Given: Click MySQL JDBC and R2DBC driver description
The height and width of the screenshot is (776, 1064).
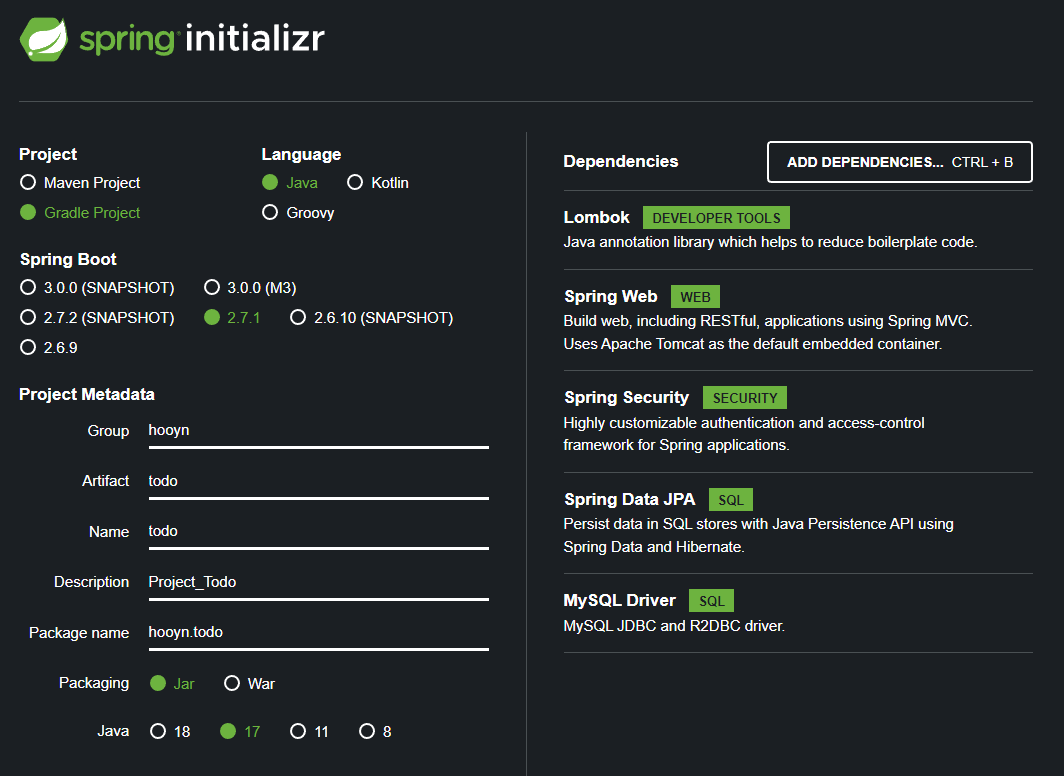Looking at the screenshot, I should 674,625.
